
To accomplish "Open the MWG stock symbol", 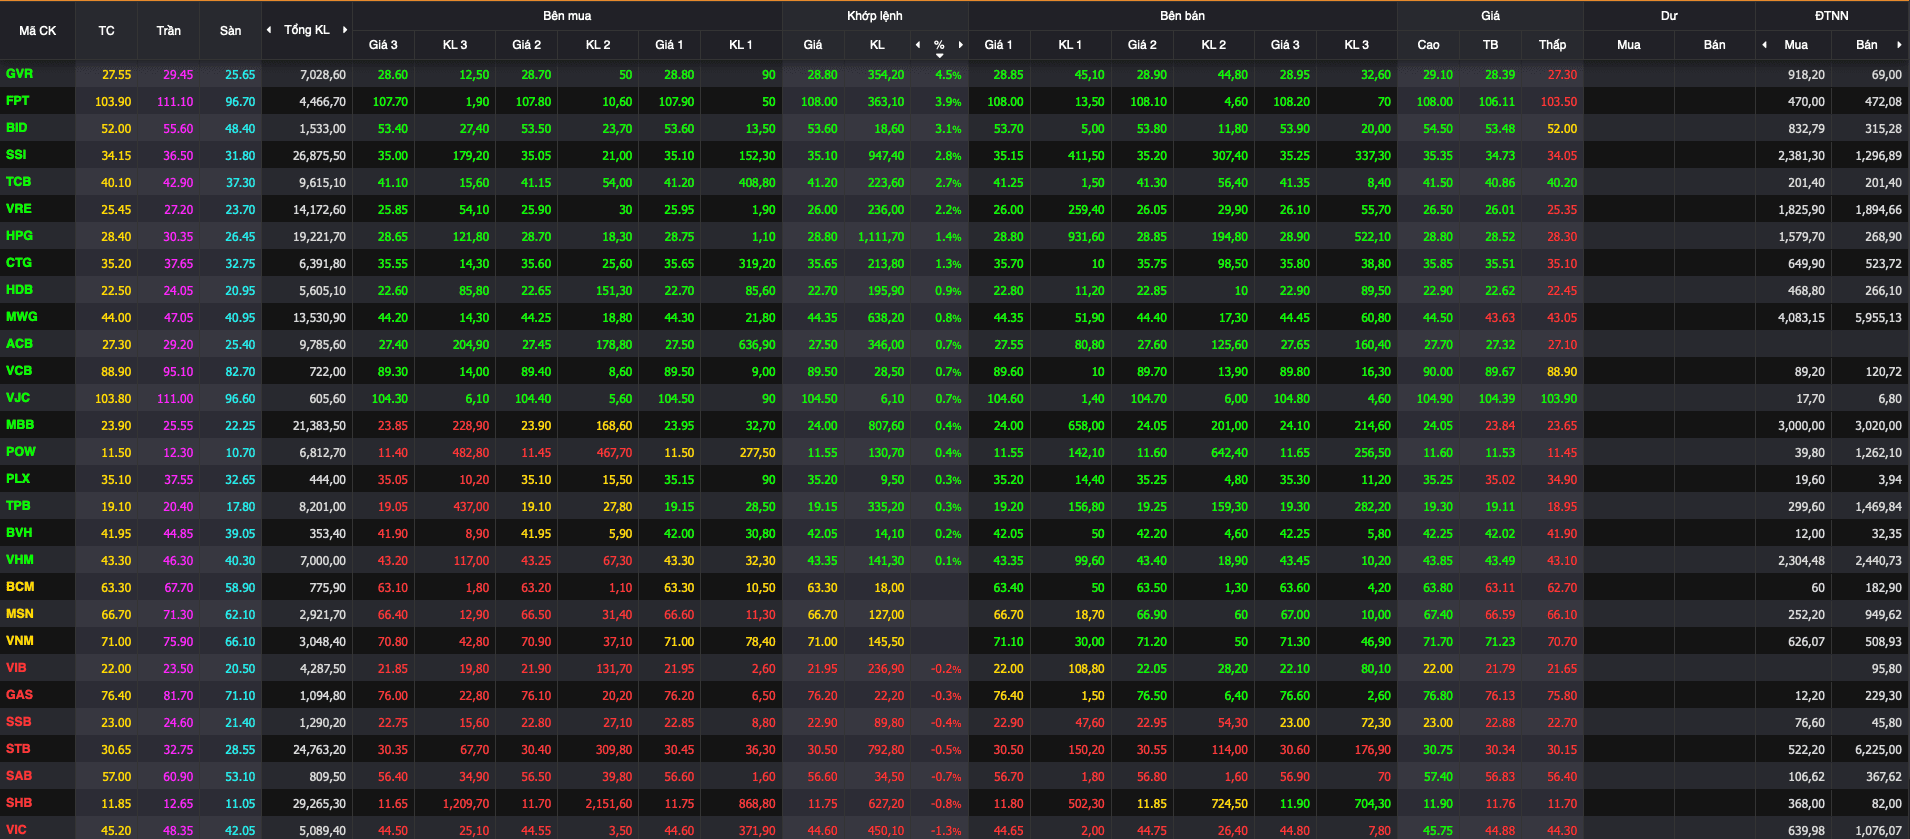I will click(x=21, y=317).
